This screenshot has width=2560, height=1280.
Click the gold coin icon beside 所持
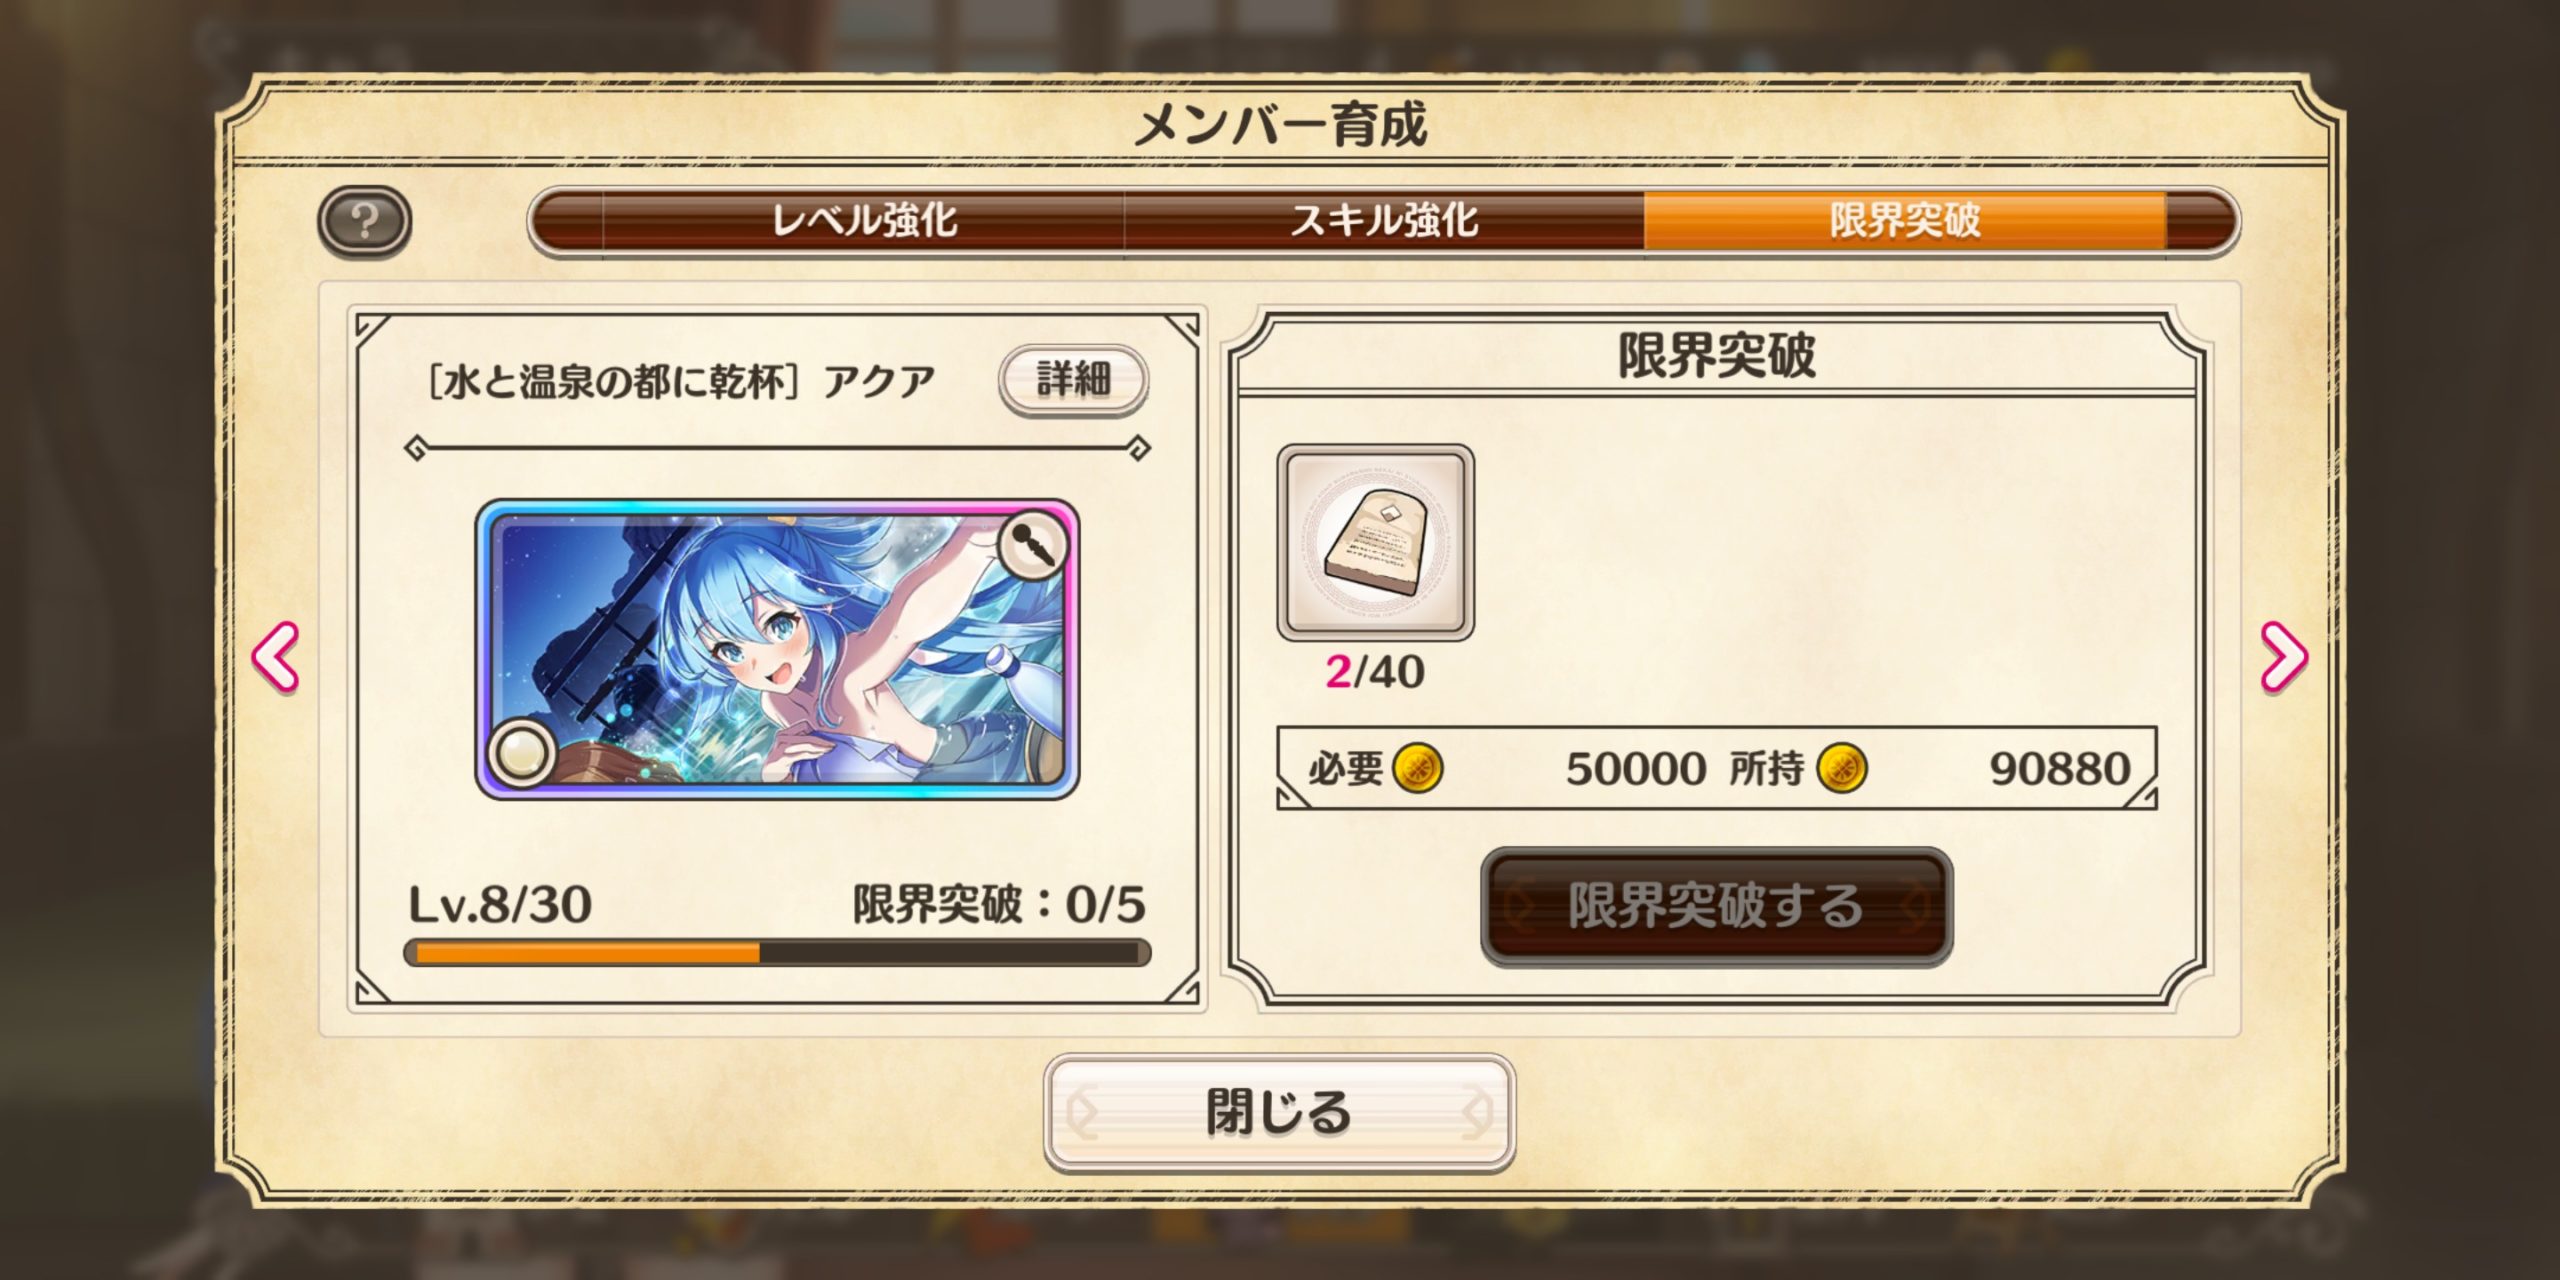[x=1842, y=769]
